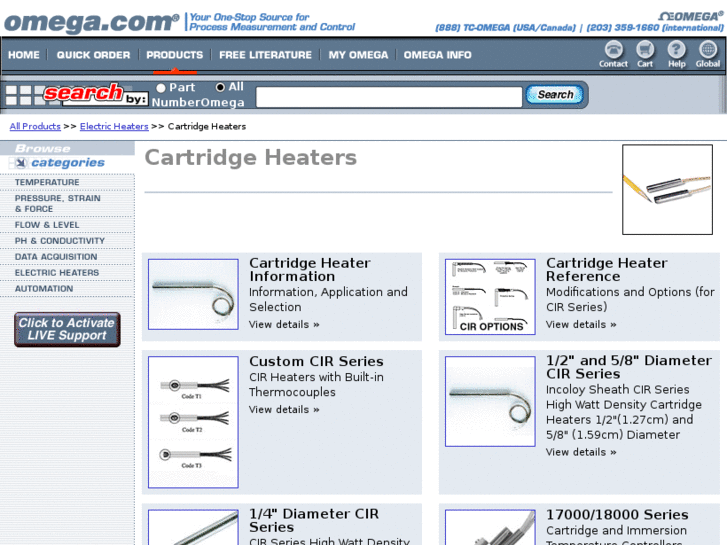Click the 17000/18000 Series title
This screenshot has width=727, height=545.
(x=617, y=514)
